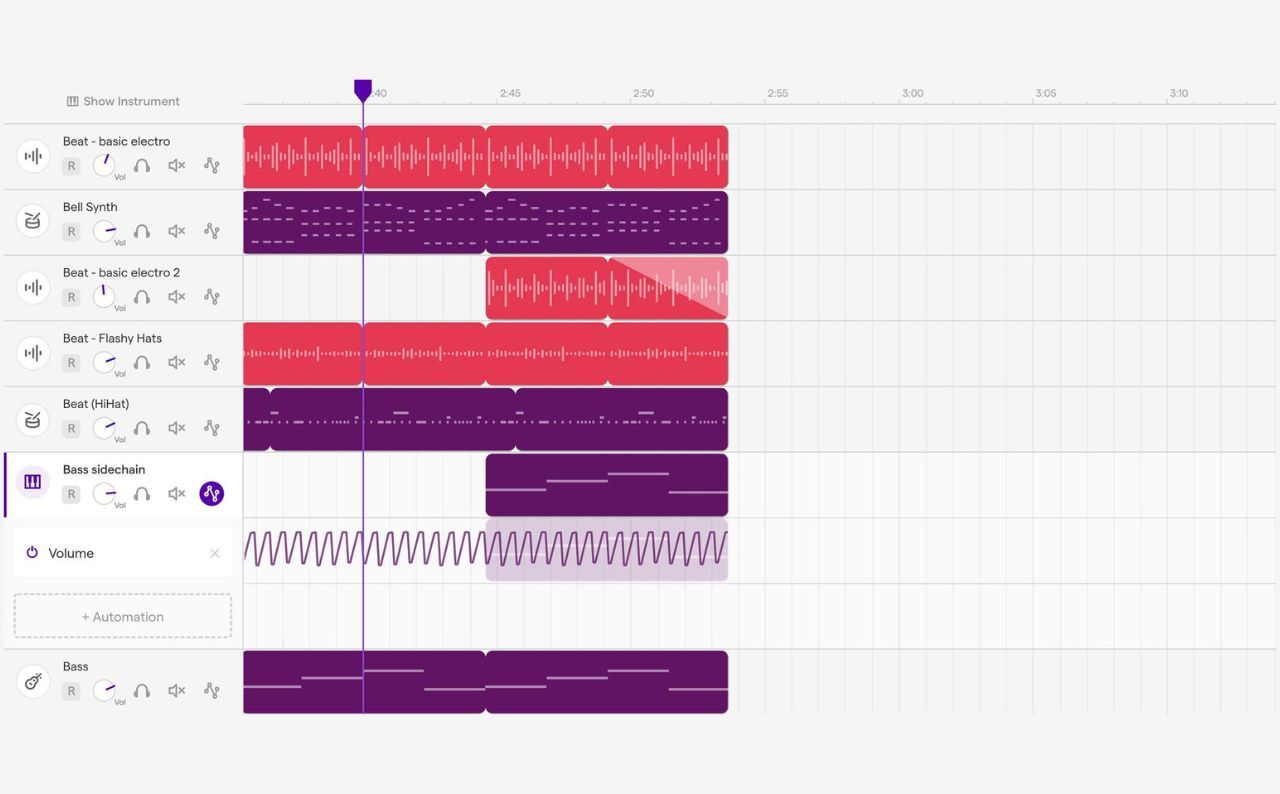Image resolution: width=1280 pixels, height=794 pixels.
Task: Click the purple playhead marker
Action: [x=363, y=91]
